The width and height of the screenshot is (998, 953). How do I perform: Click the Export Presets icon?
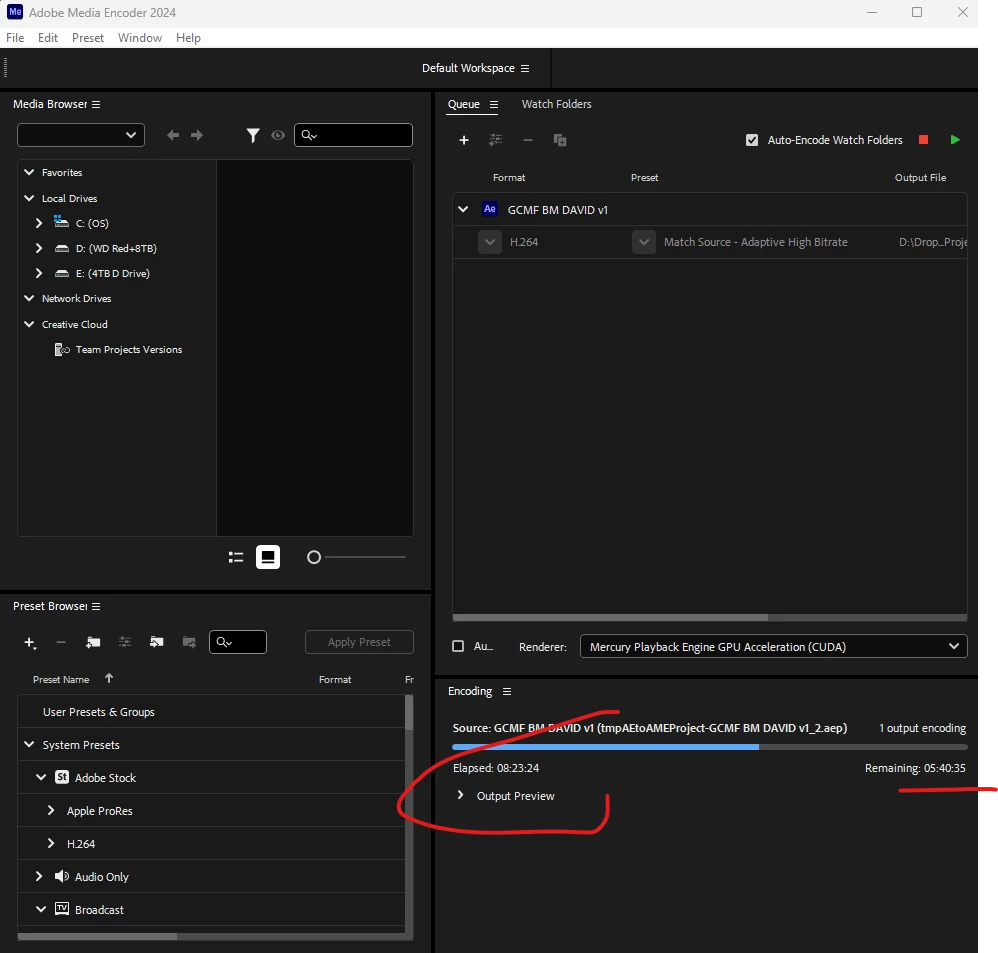point(189,642)
